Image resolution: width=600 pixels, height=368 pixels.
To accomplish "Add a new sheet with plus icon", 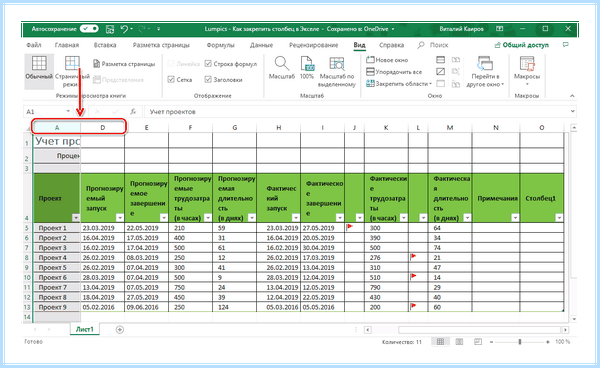I will pos(120,329).
